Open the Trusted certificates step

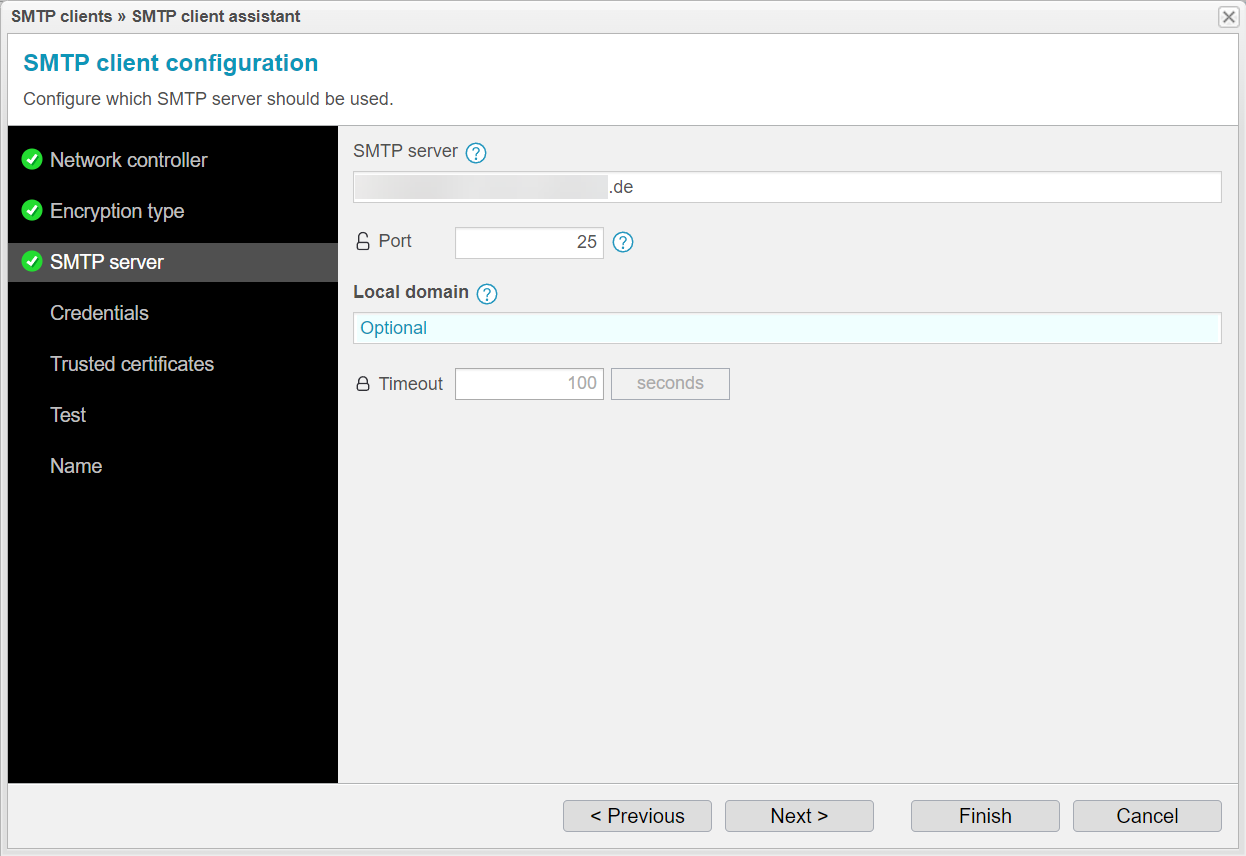[132, 364]
